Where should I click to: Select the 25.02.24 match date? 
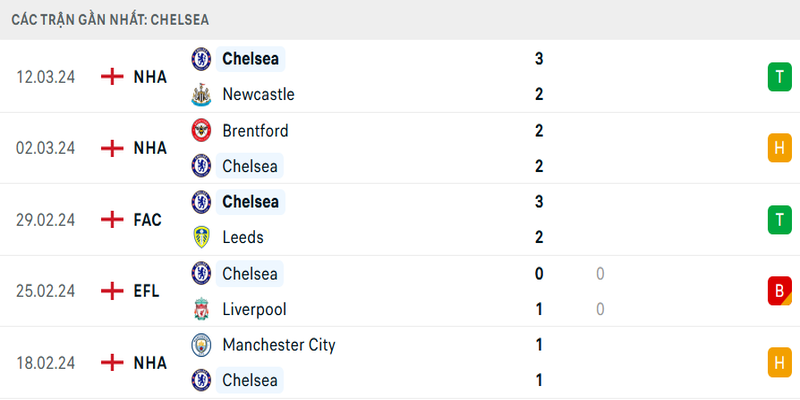46,291
